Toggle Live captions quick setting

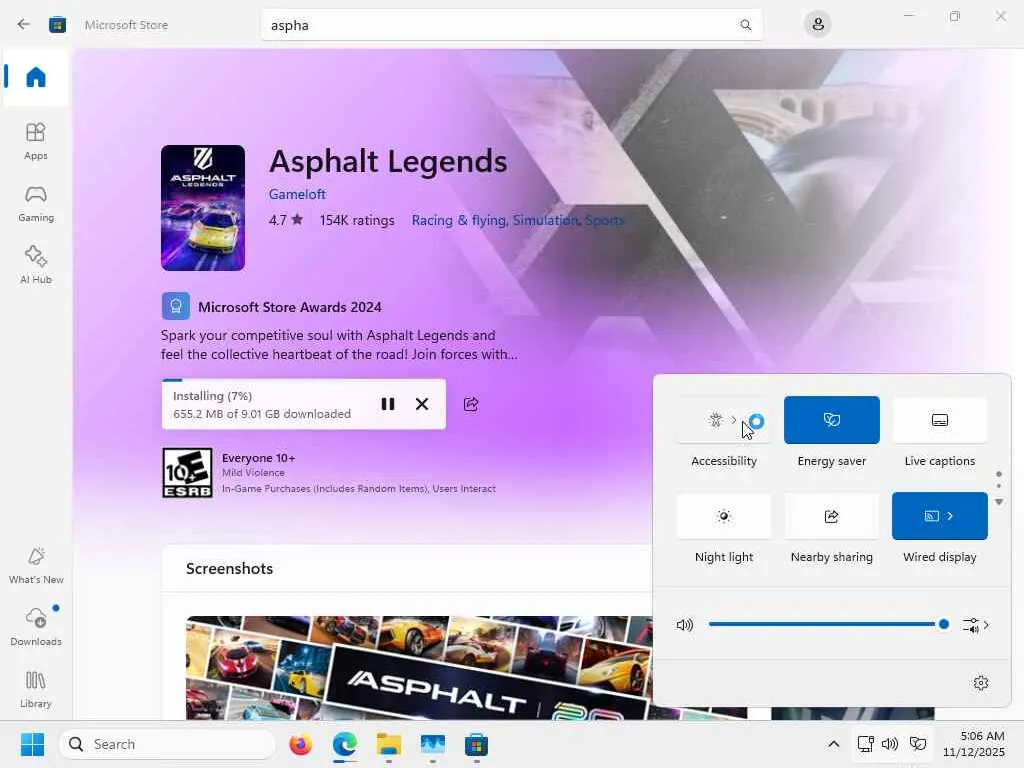coord(940,420)
